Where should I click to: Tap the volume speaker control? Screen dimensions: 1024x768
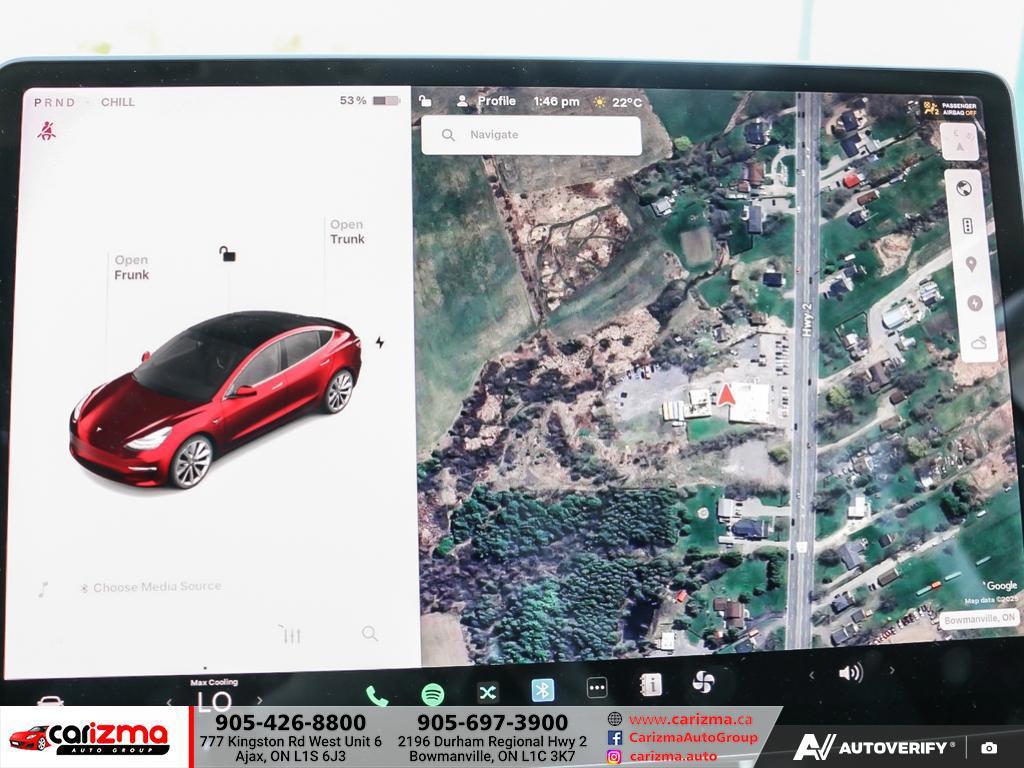click(850, 673)
